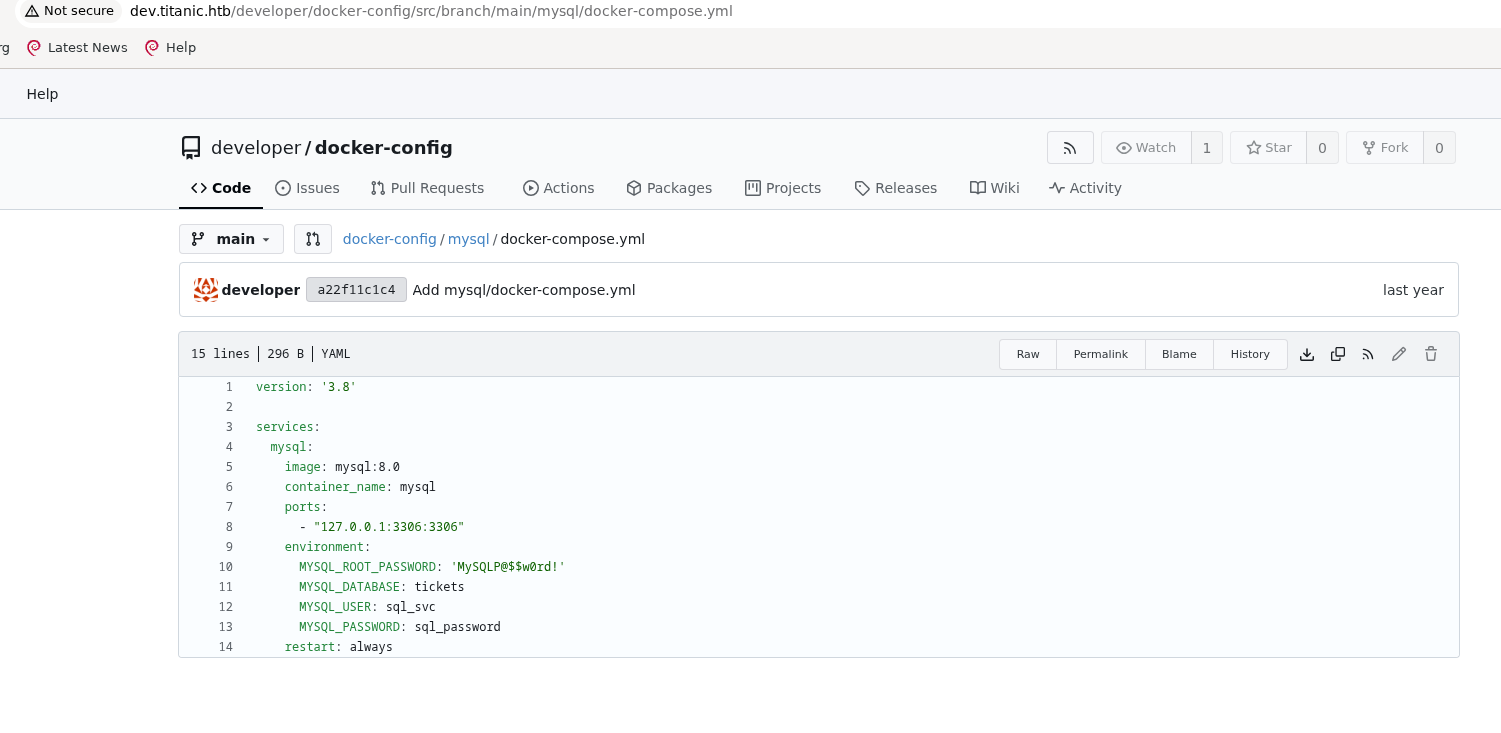Viewport: 1501px width, 733px height.
Task: Fork the docker-config repository
Action: 1384,148
